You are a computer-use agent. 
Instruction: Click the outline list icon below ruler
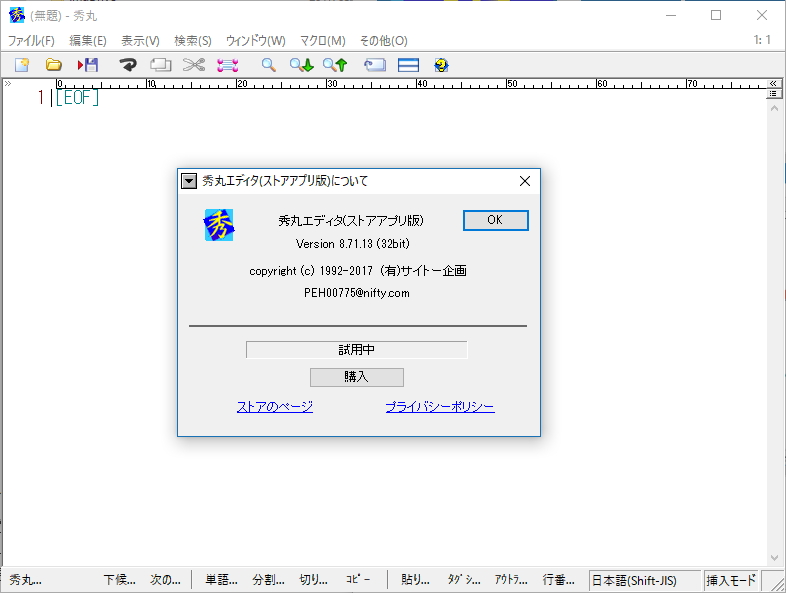point(773,94)
